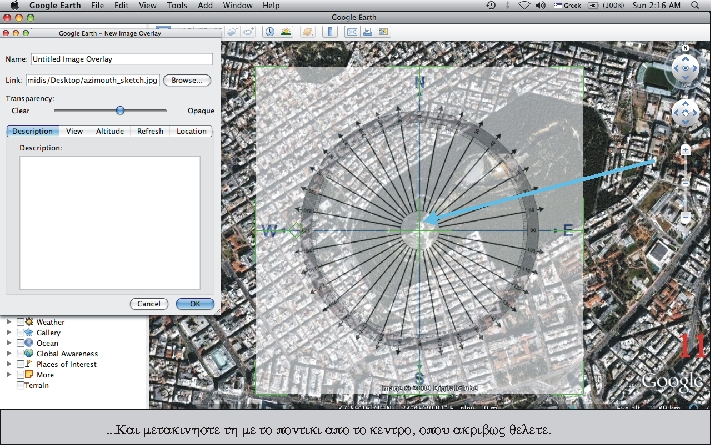Screen dimensions: 711x445
Task: Switch to Sky/planets view icon
Action: click(x=308, y=32)
